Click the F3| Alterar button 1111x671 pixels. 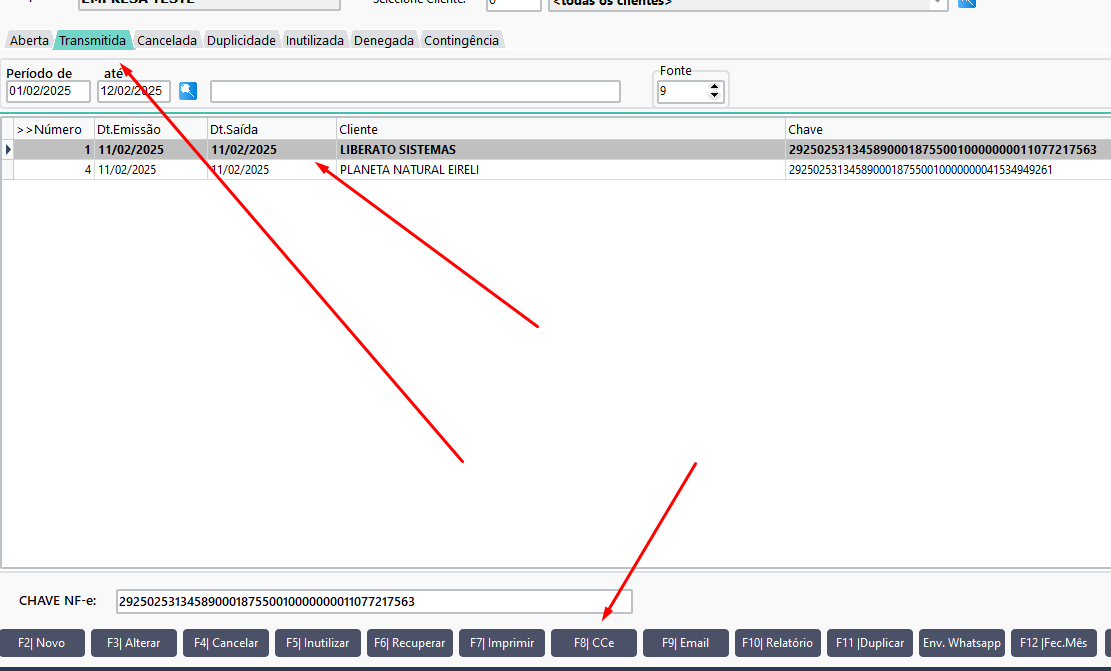(x=134, y=643)
